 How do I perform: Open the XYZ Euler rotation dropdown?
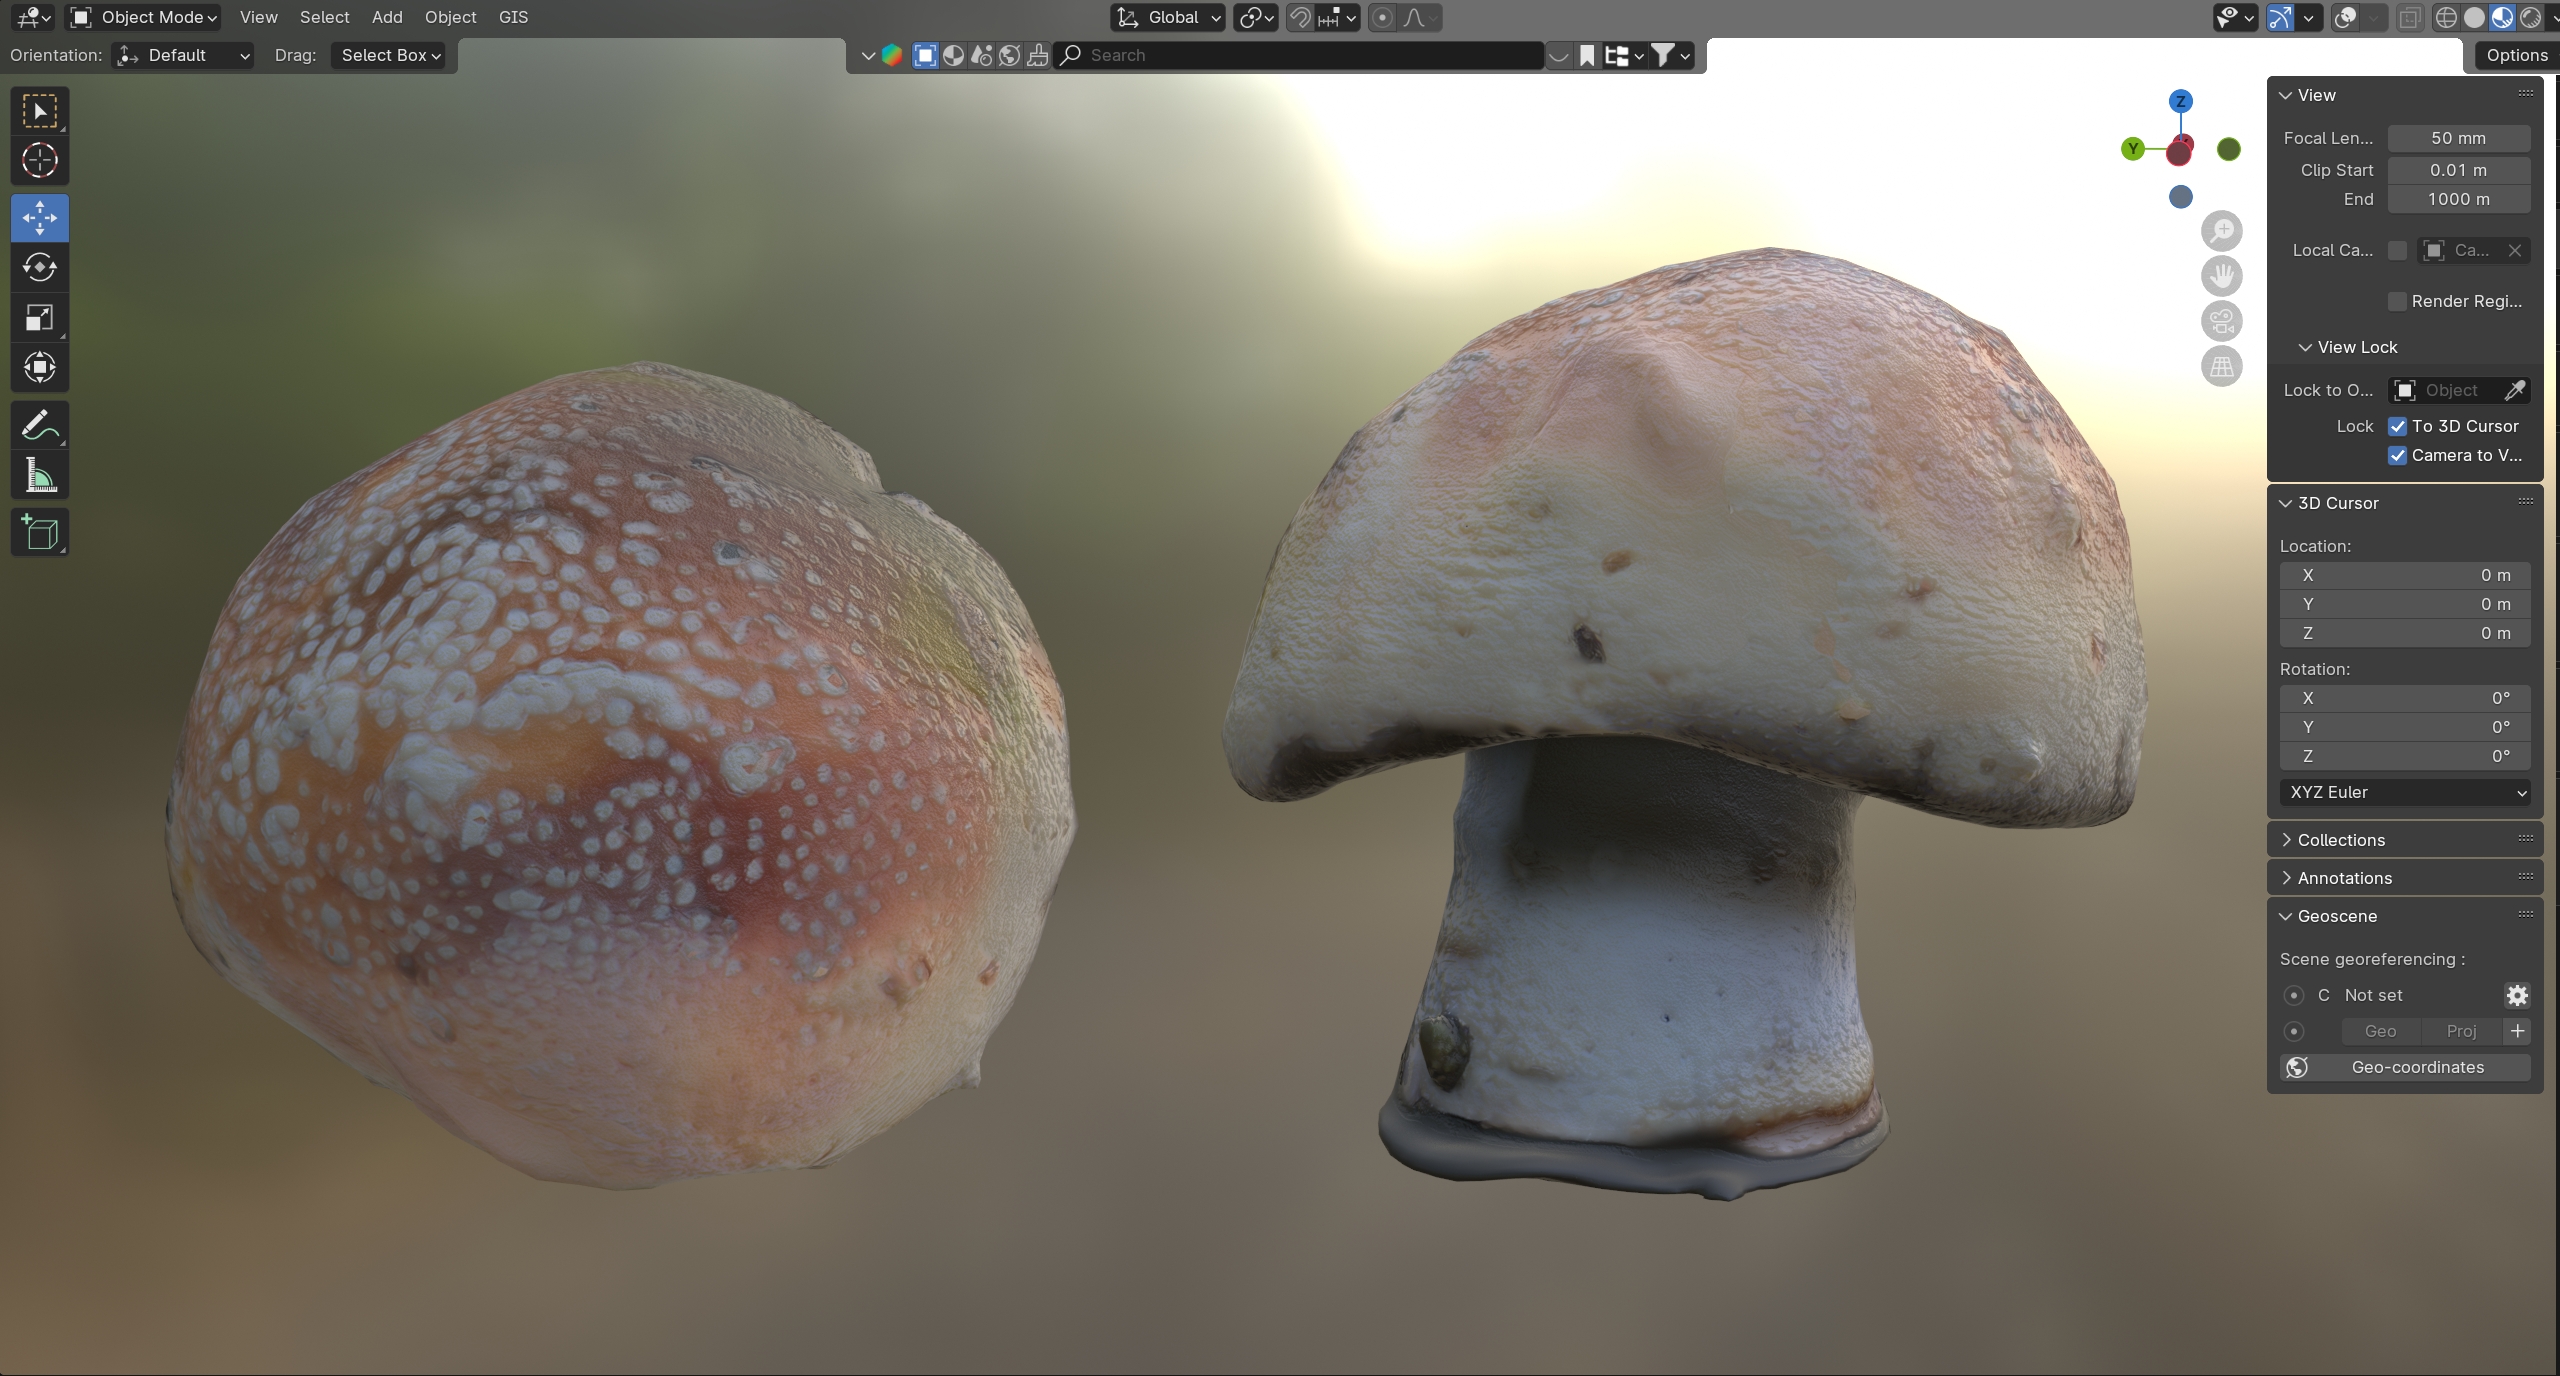pos(2404,792)
